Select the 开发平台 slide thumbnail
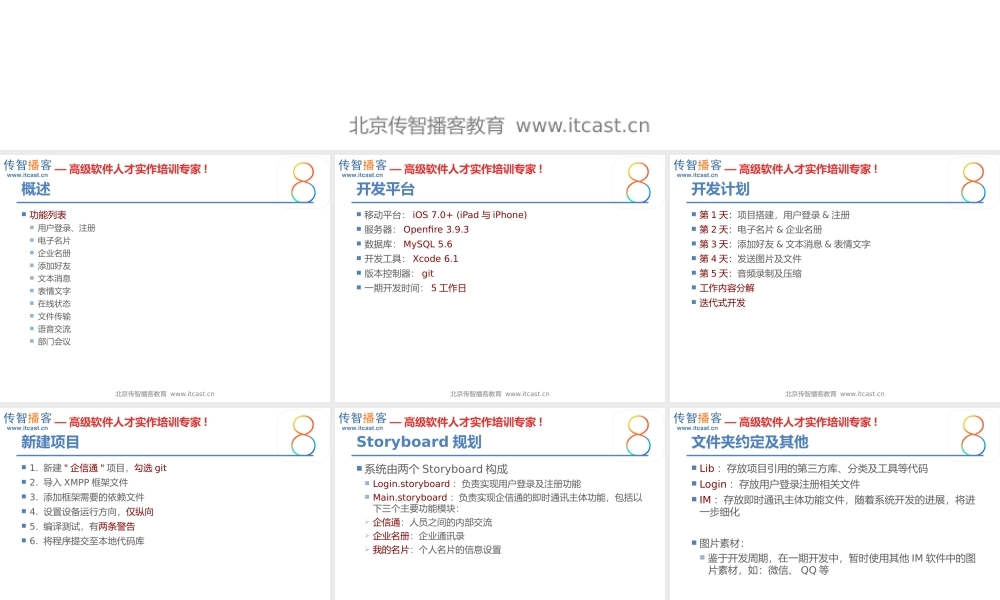Image resolution: width=1000 pixels, height=600 pixels. pos(500,280)
